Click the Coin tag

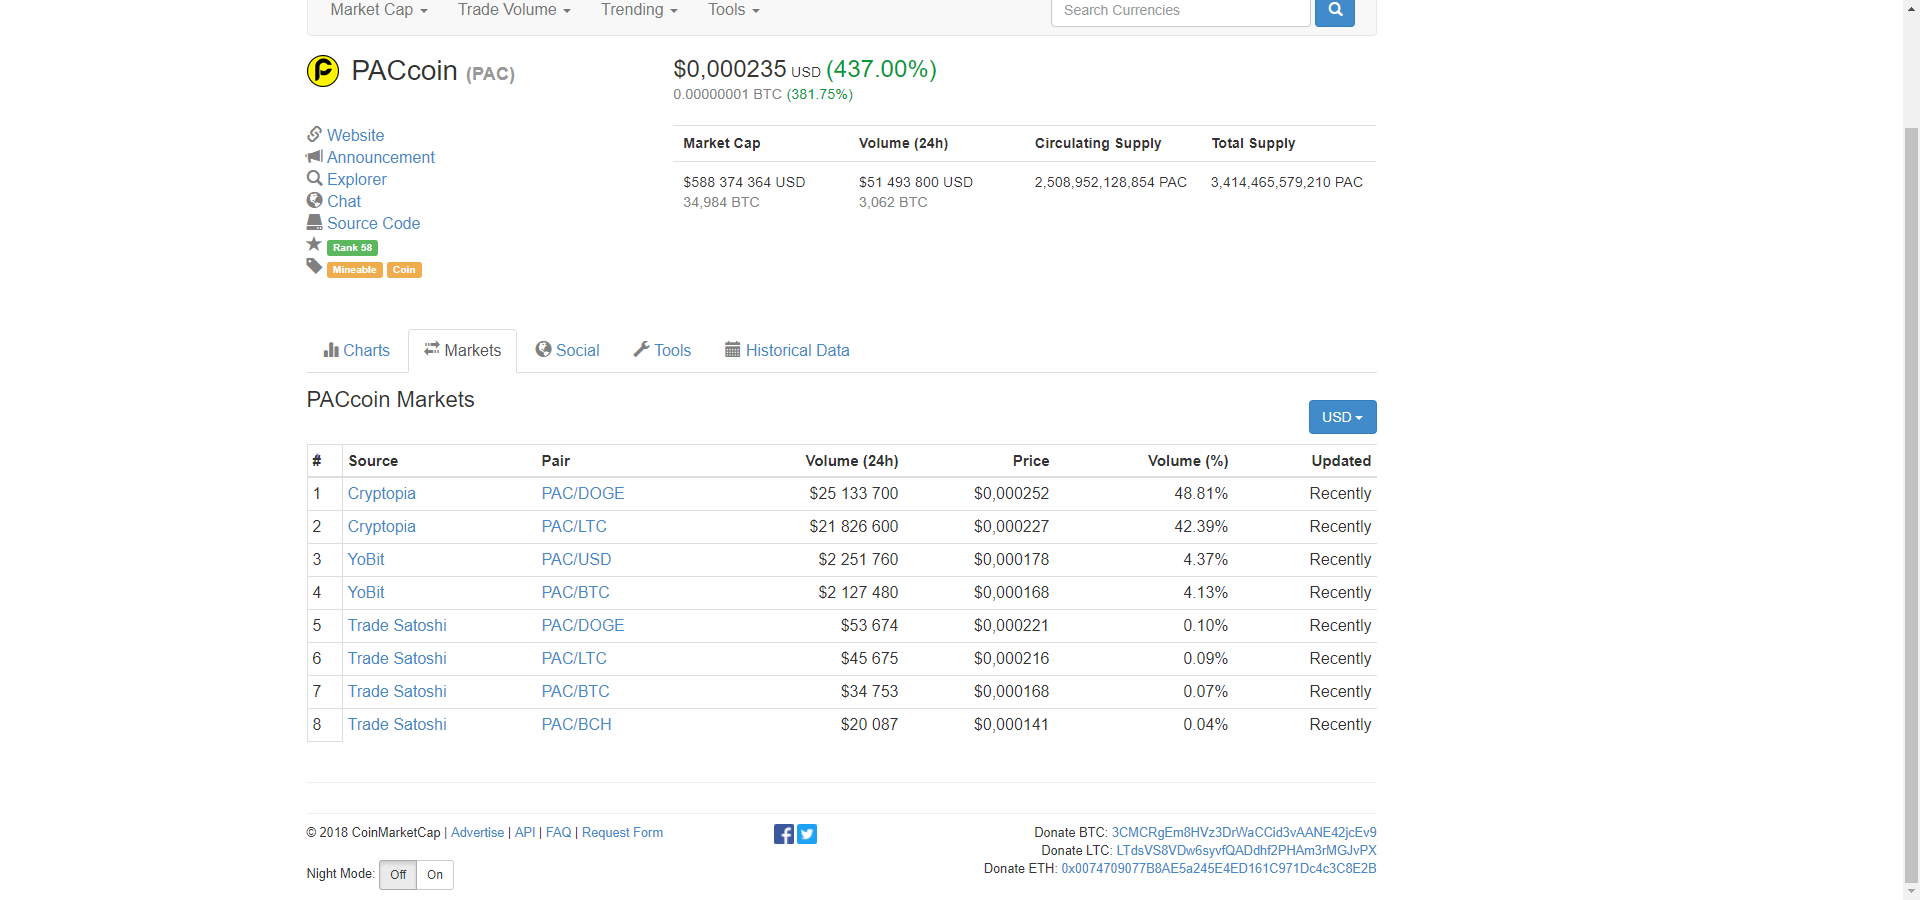pyautogui.click(x=404, y=270)
